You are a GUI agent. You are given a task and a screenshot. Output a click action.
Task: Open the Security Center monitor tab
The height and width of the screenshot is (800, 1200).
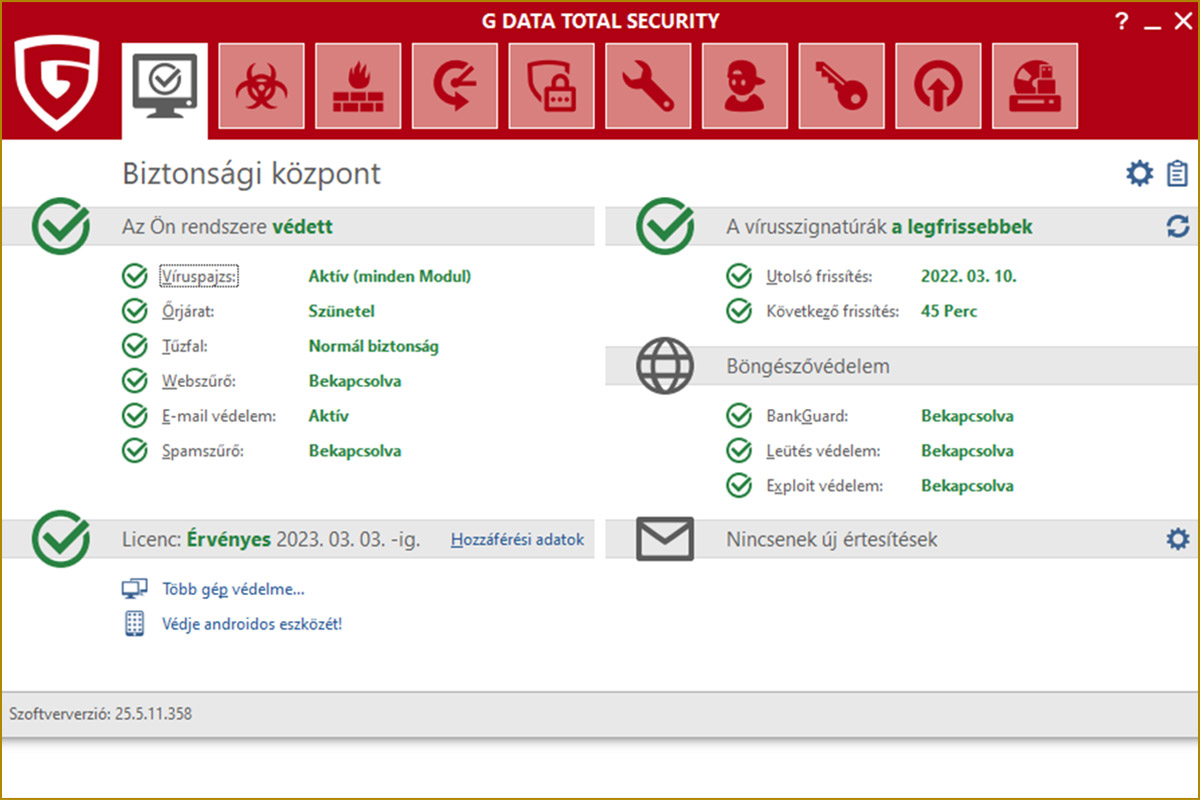point(165,91)
